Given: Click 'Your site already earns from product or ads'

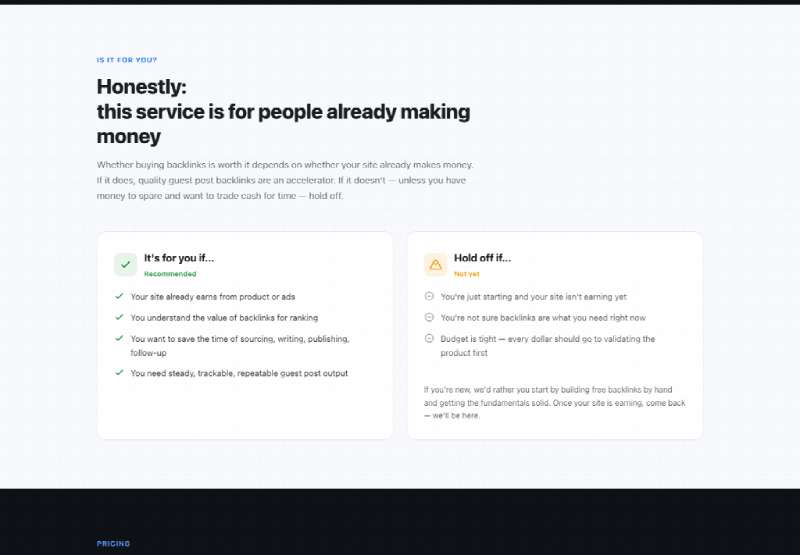Looking at the screenshot, I should 213,297.
